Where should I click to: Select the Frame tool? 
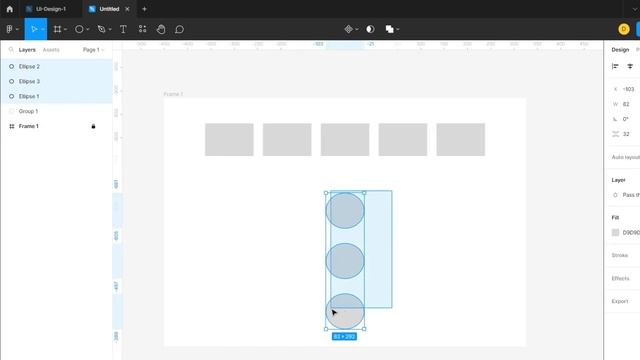pos(58,29)
